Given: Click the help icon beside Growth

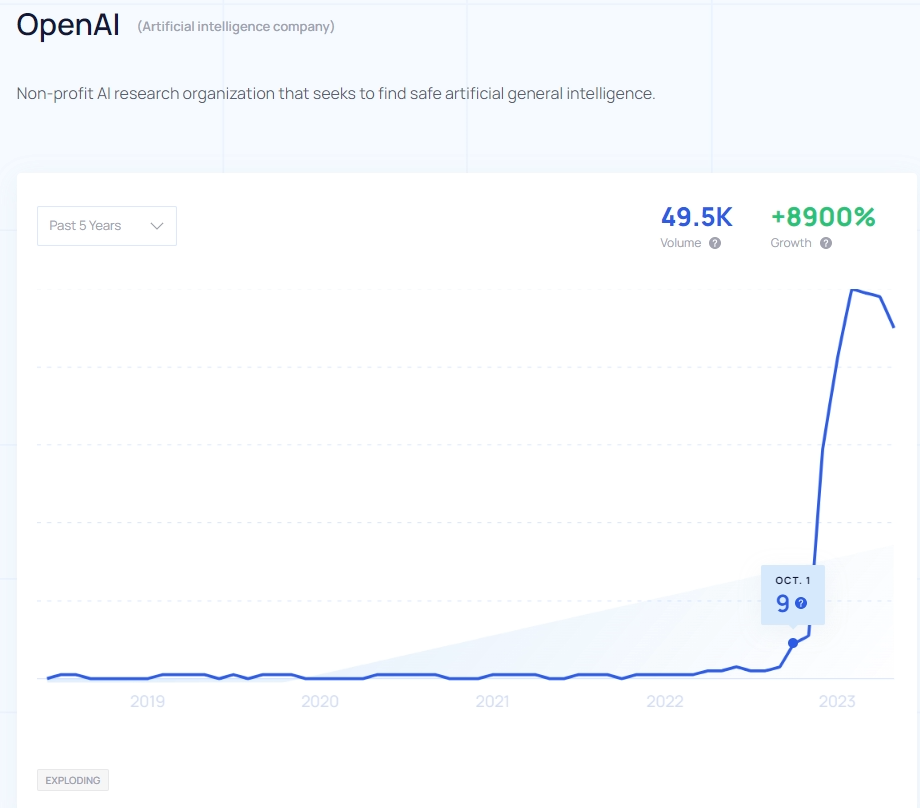Looking at the screenshot, I should tap(826, 243).
